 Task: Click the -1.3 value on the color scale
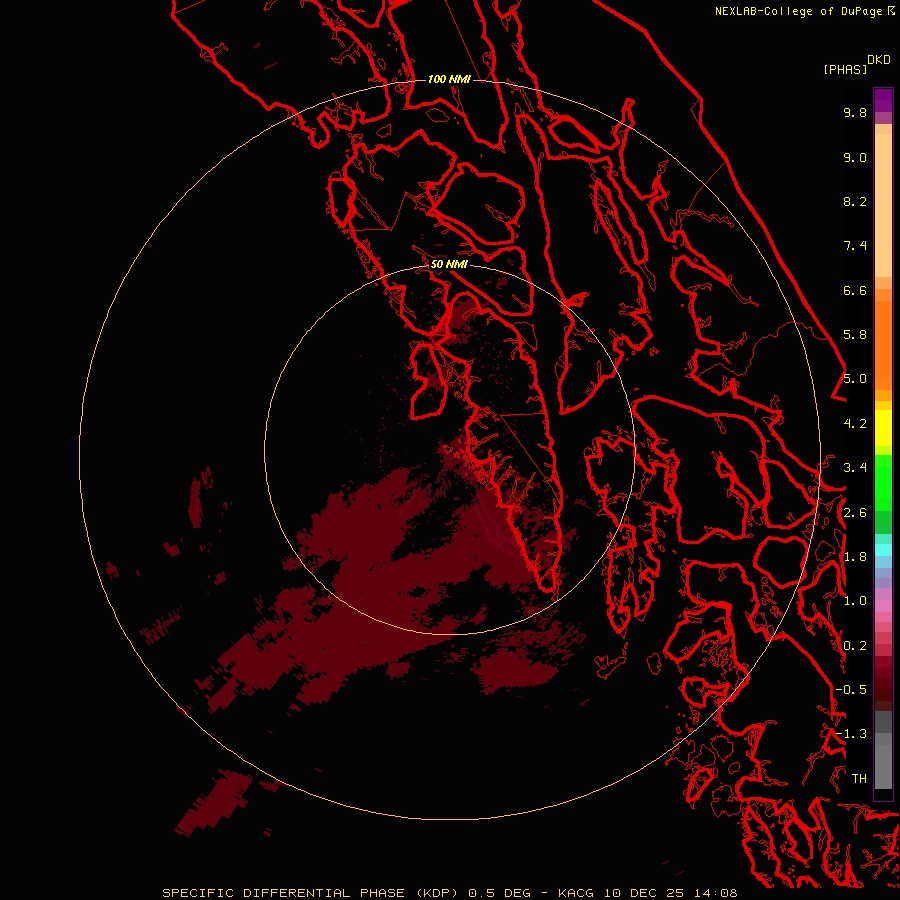tap(851, 734)
